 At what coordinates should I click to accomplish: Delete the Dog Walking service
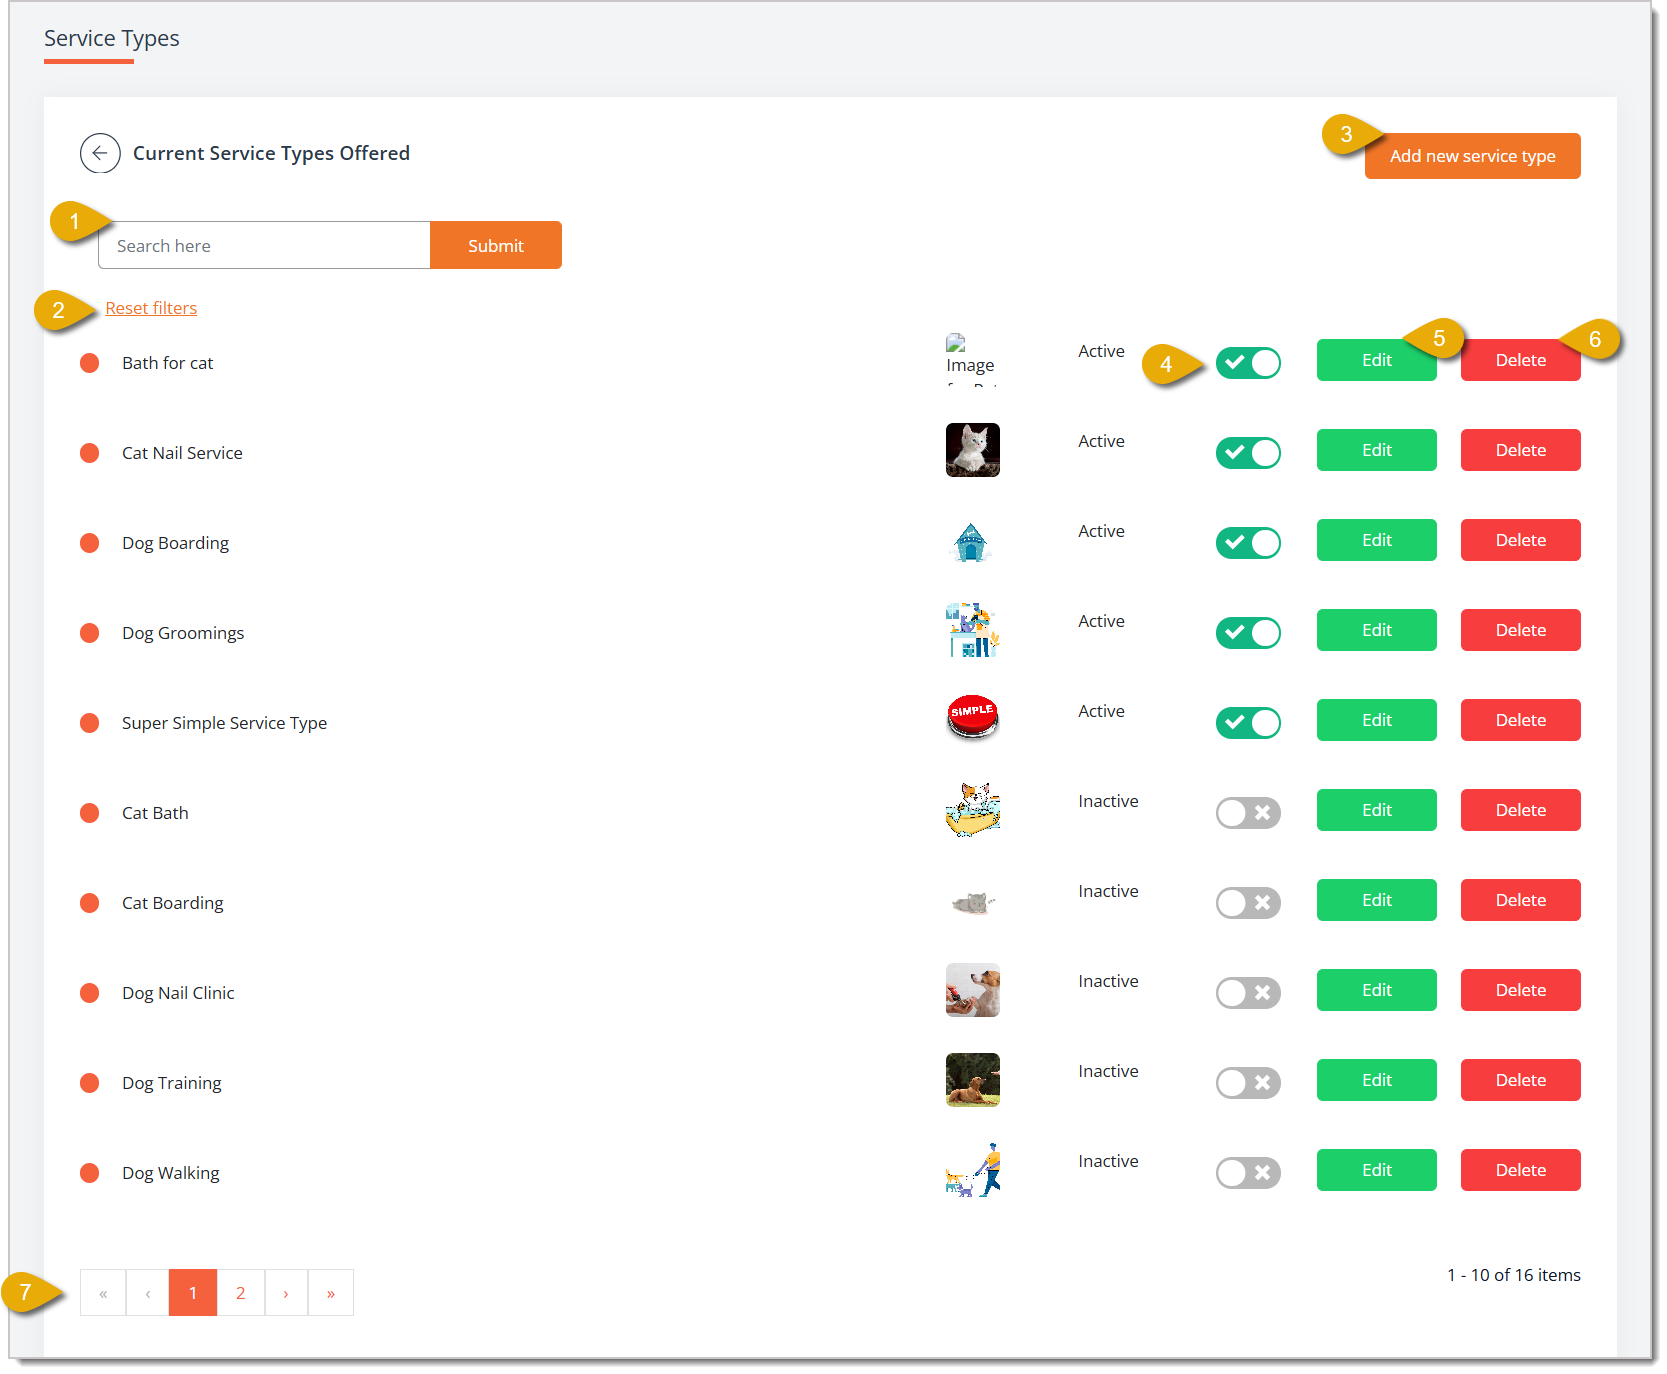coord(1520,1170)
